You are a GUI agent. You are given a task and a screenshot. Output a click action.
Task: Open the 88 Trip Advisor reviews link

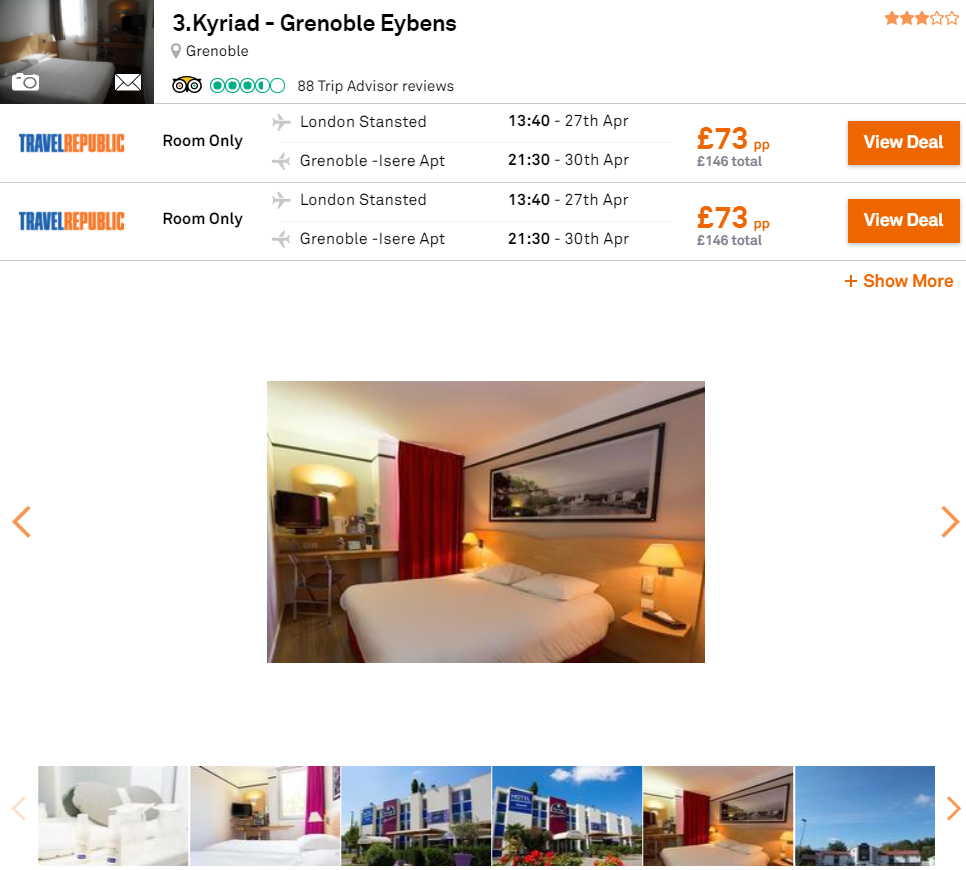(x=375, y=86)
